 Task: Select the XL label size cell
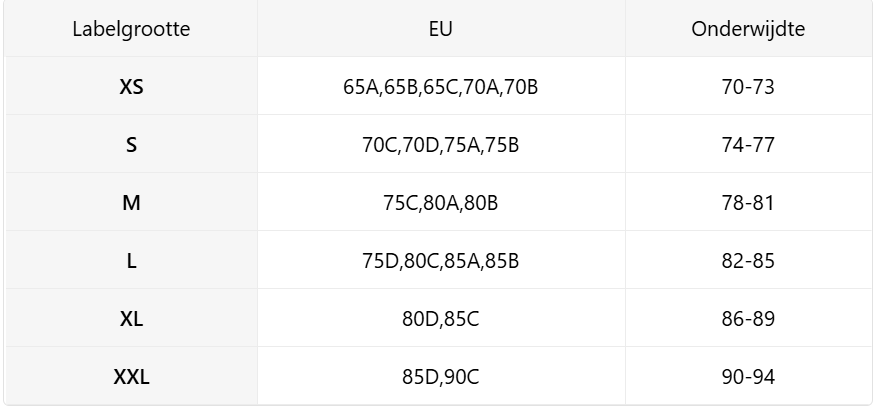coord(131,319)
